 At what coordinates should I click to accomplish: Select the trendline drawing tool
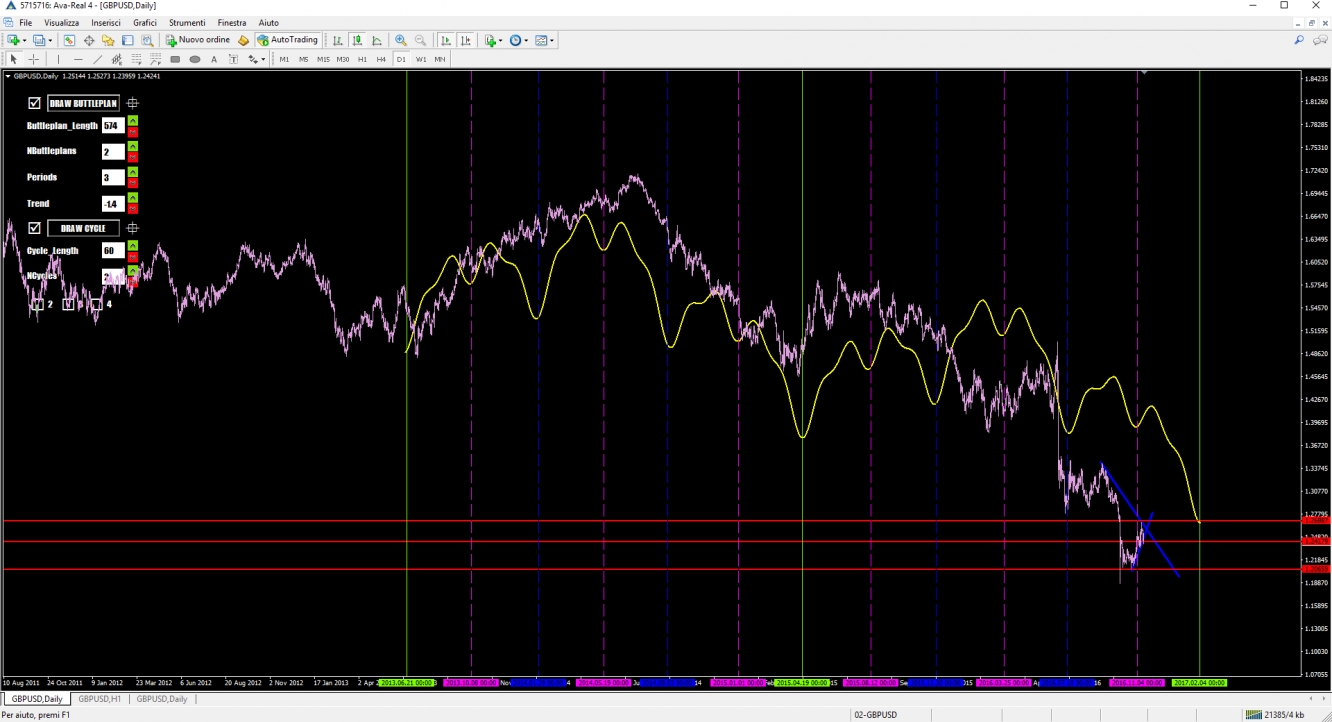pos(97,59)
